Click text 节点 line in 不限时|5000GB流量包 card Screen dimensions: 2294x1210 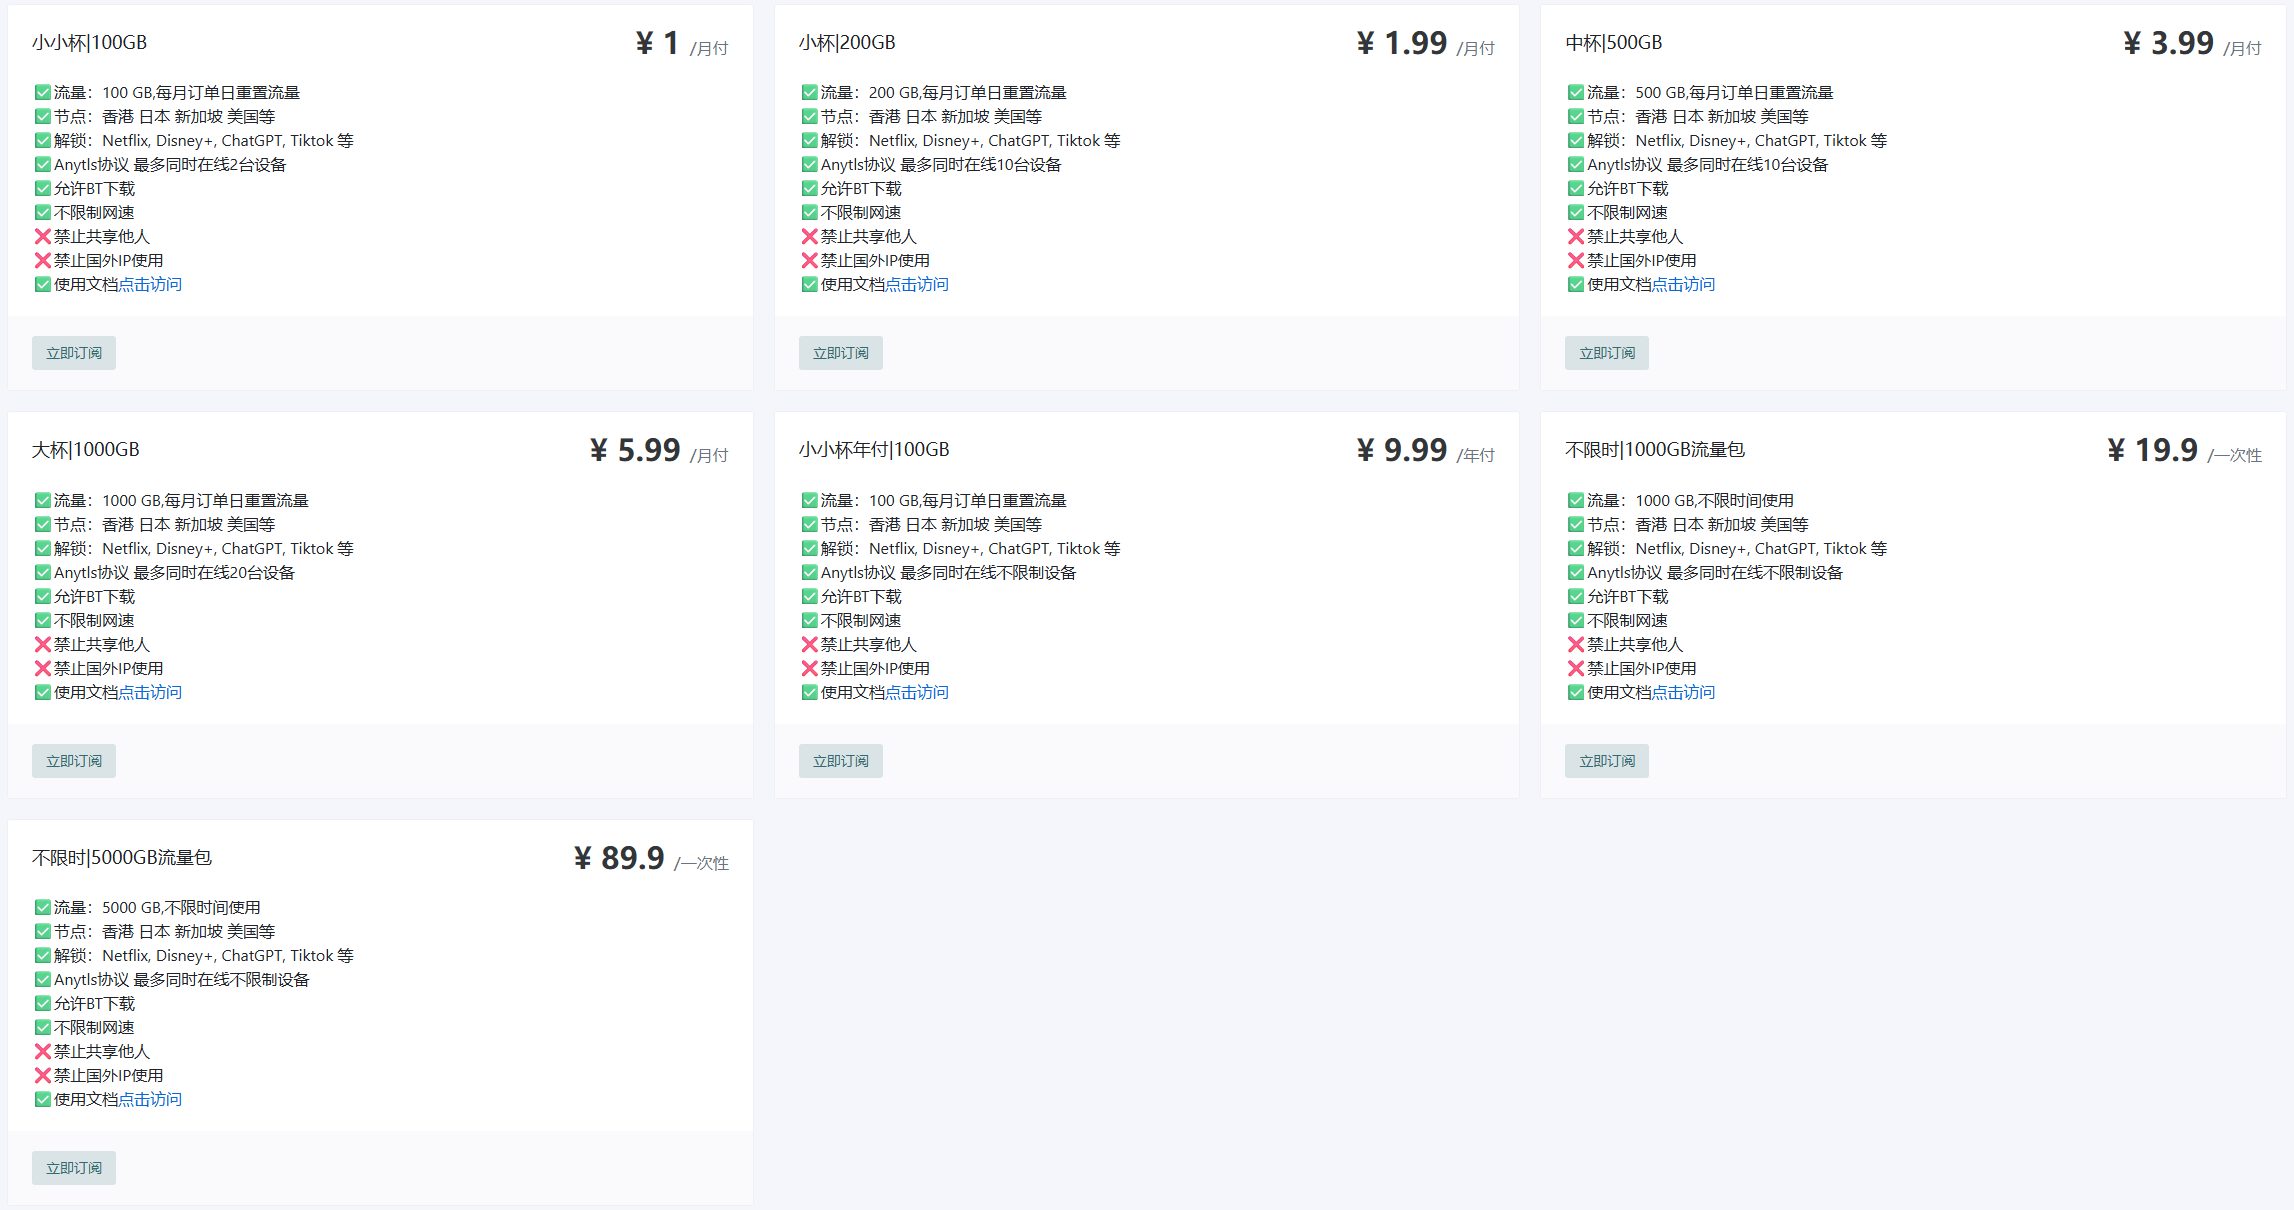coord(165,932)
